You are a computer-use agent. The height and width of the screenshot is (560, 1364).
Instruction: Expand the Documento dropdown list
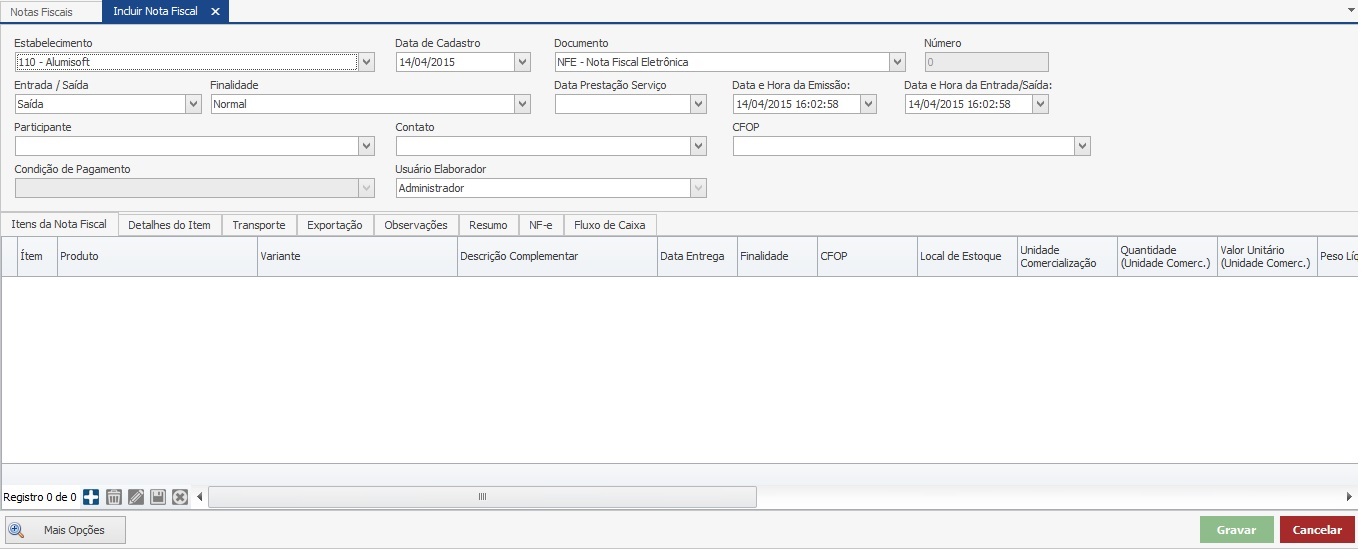897,62
